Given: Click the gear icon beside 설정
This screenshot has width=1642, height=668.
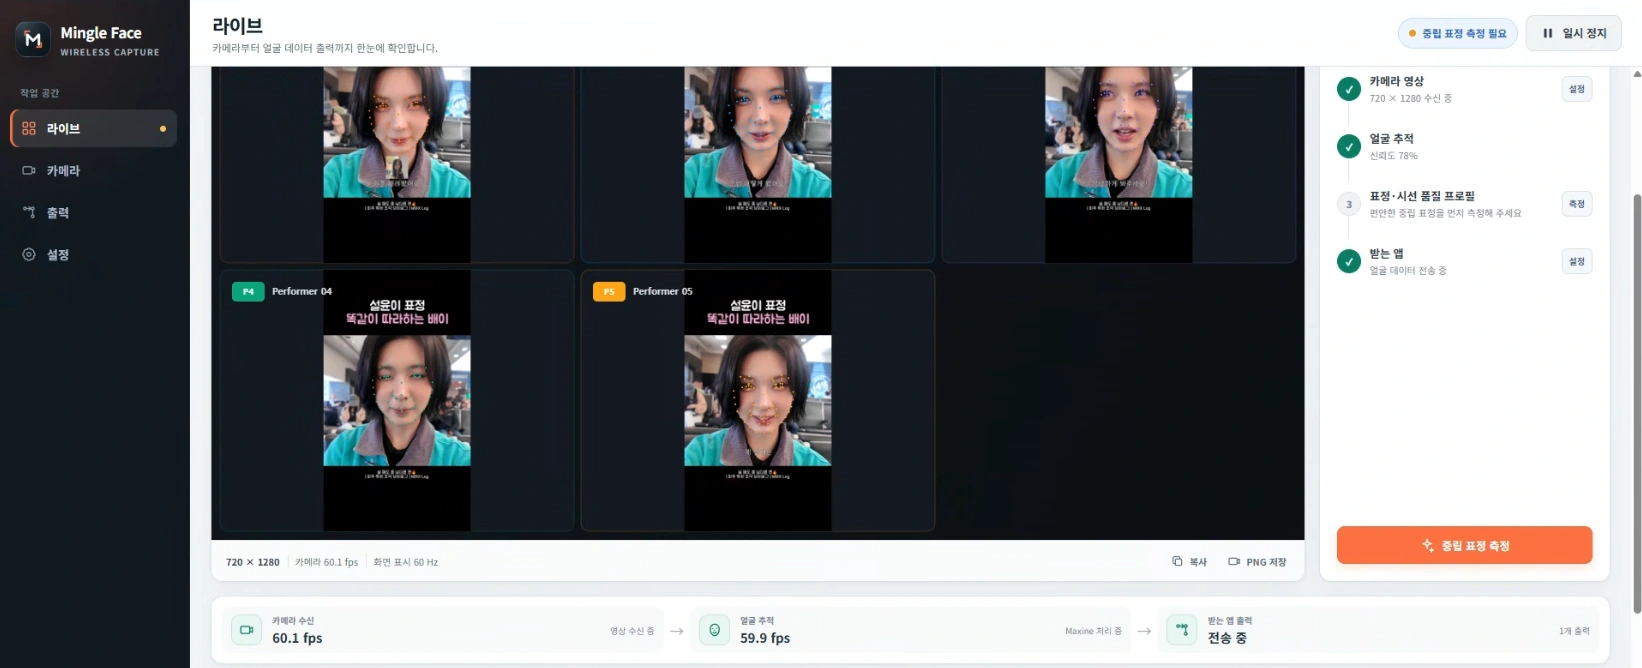Looking at the screenshot, I should click(x=29, y=254).
